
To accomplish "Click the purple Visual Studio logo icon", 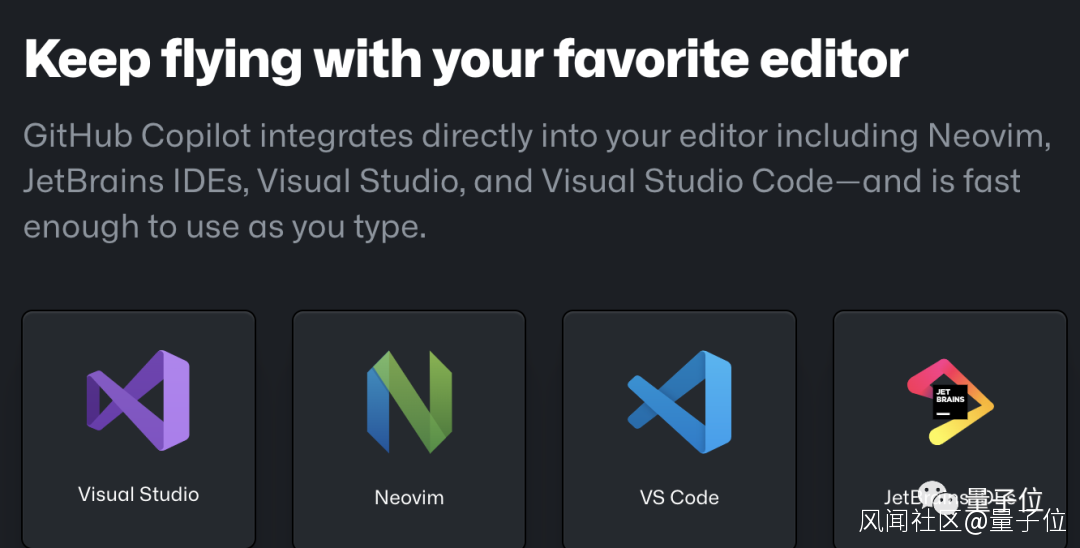I will 138,401.
